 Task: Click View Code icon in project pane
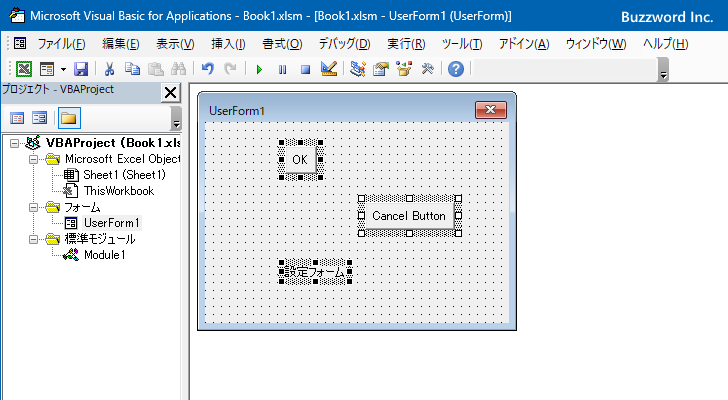coord(17,118)
